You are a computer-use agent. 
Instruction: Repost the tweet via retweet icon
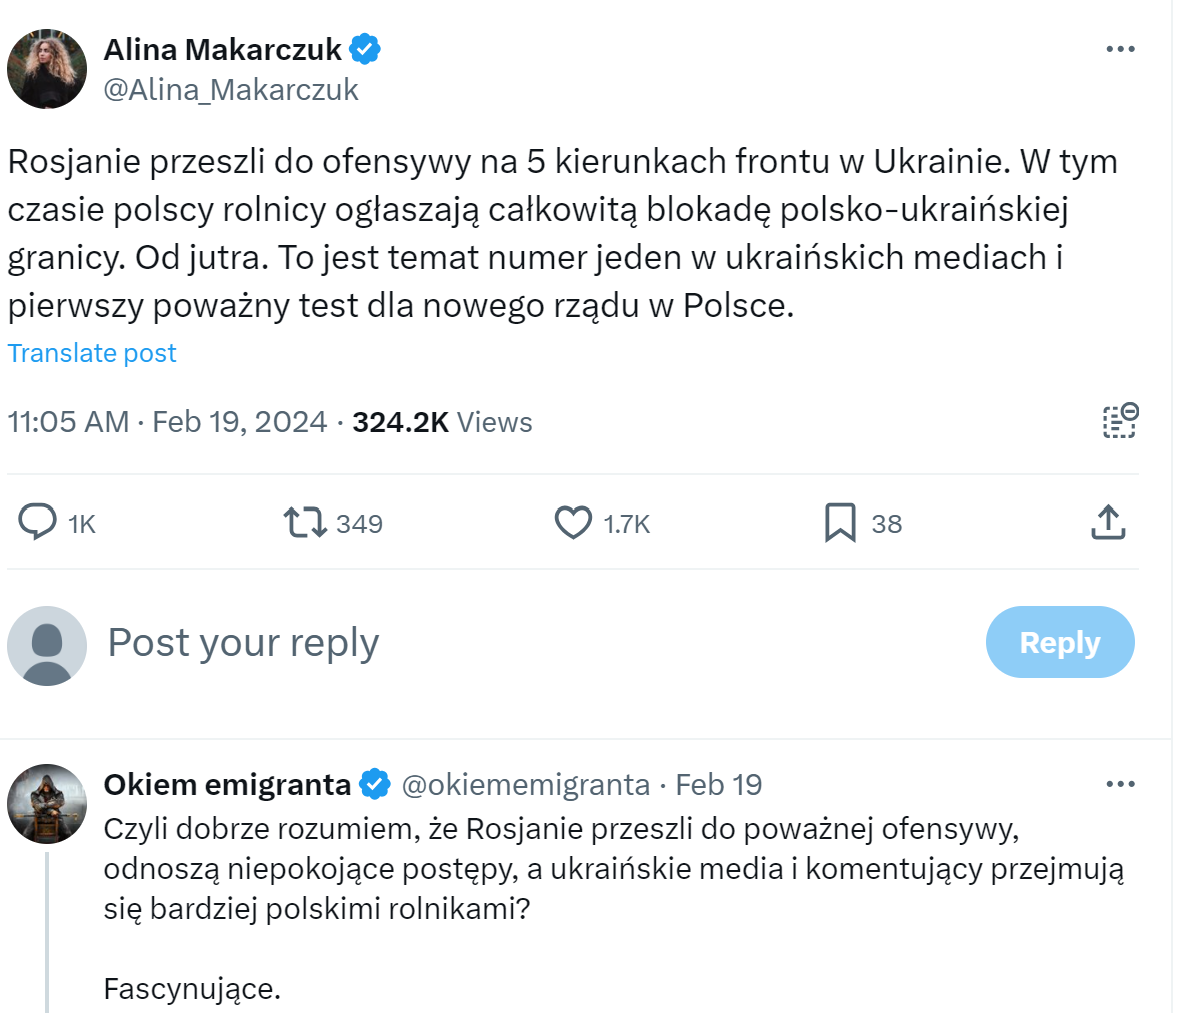(304, 522)
